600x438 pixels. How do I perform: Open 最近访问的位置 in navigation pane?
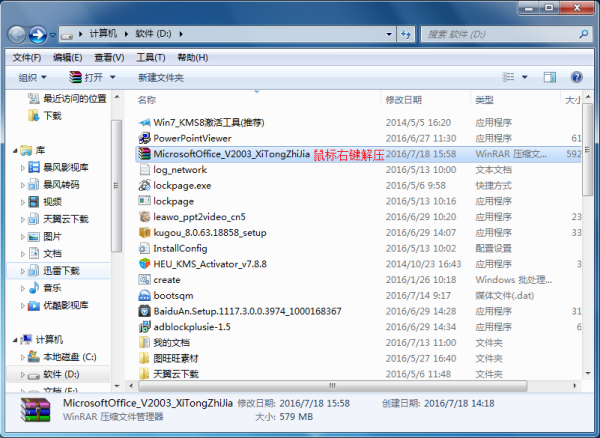pos(67,99)
